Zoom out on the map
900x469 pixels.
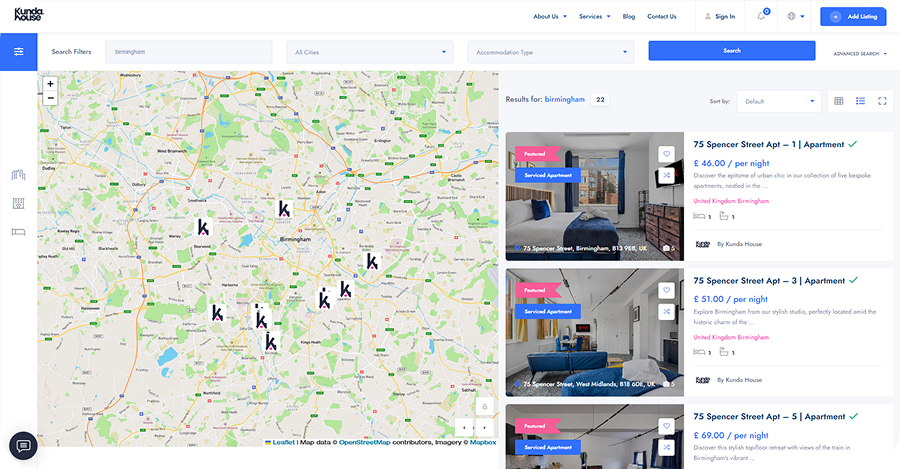51,98
